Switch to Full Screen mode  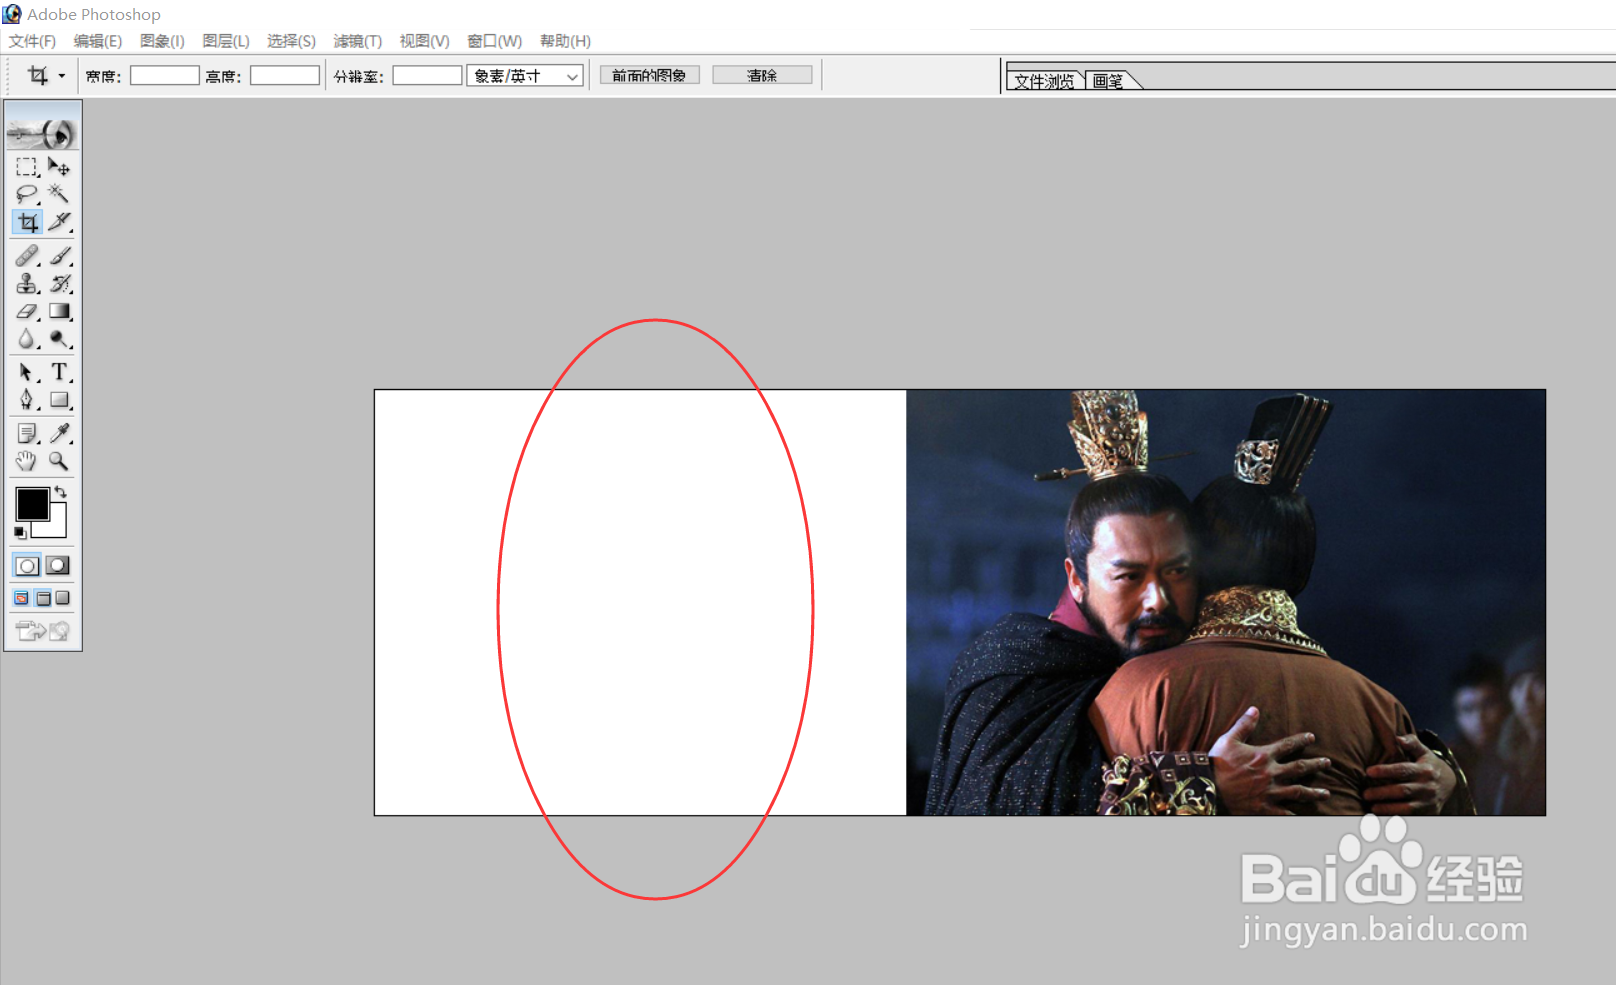coord(63,598)
